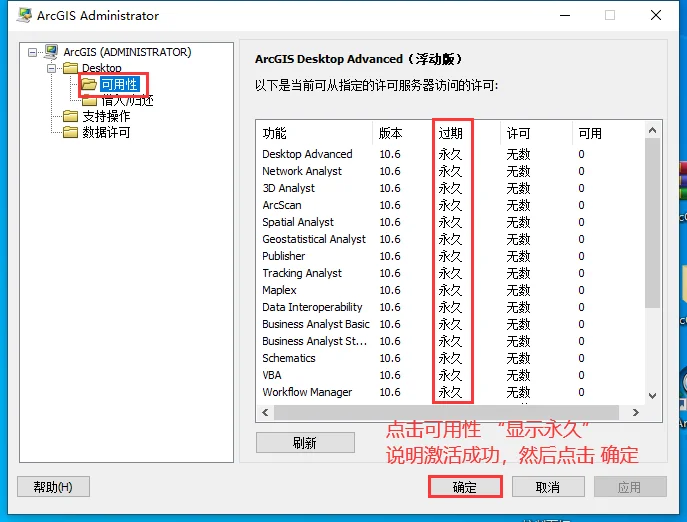This screenshot has height=522, width=687.
Task: Select the Business Analyst St... row
Action: tap(451, 341)
